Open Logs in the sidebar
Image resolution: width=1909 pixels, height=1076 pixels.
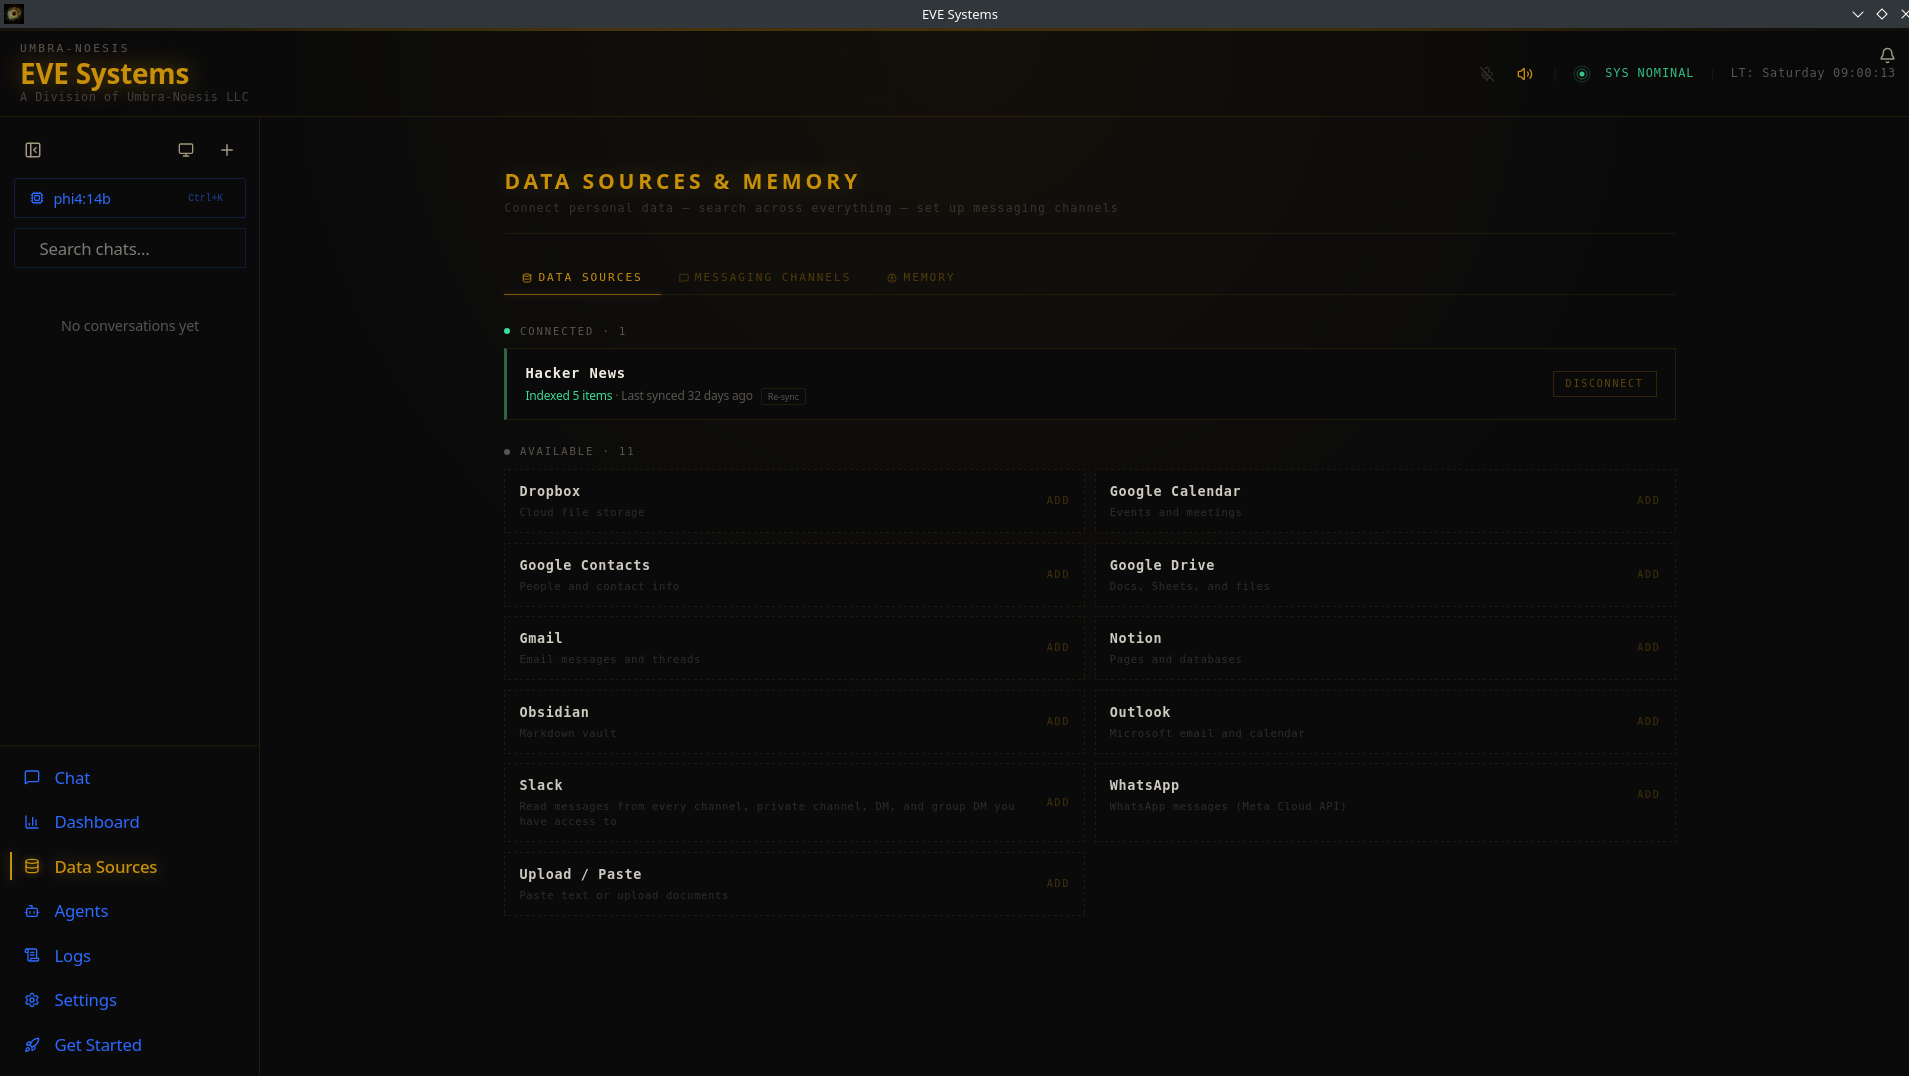[73, 956]
